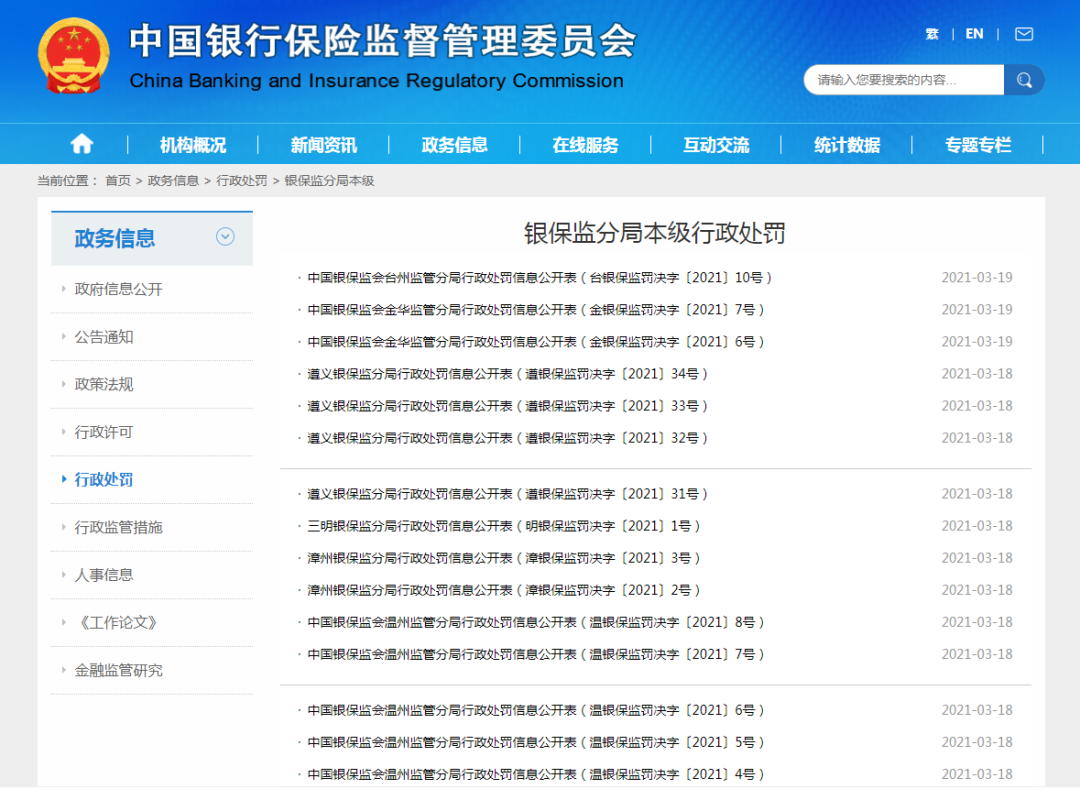
Task: Open 机构概况 menu
Action: (x=193, y=145)
